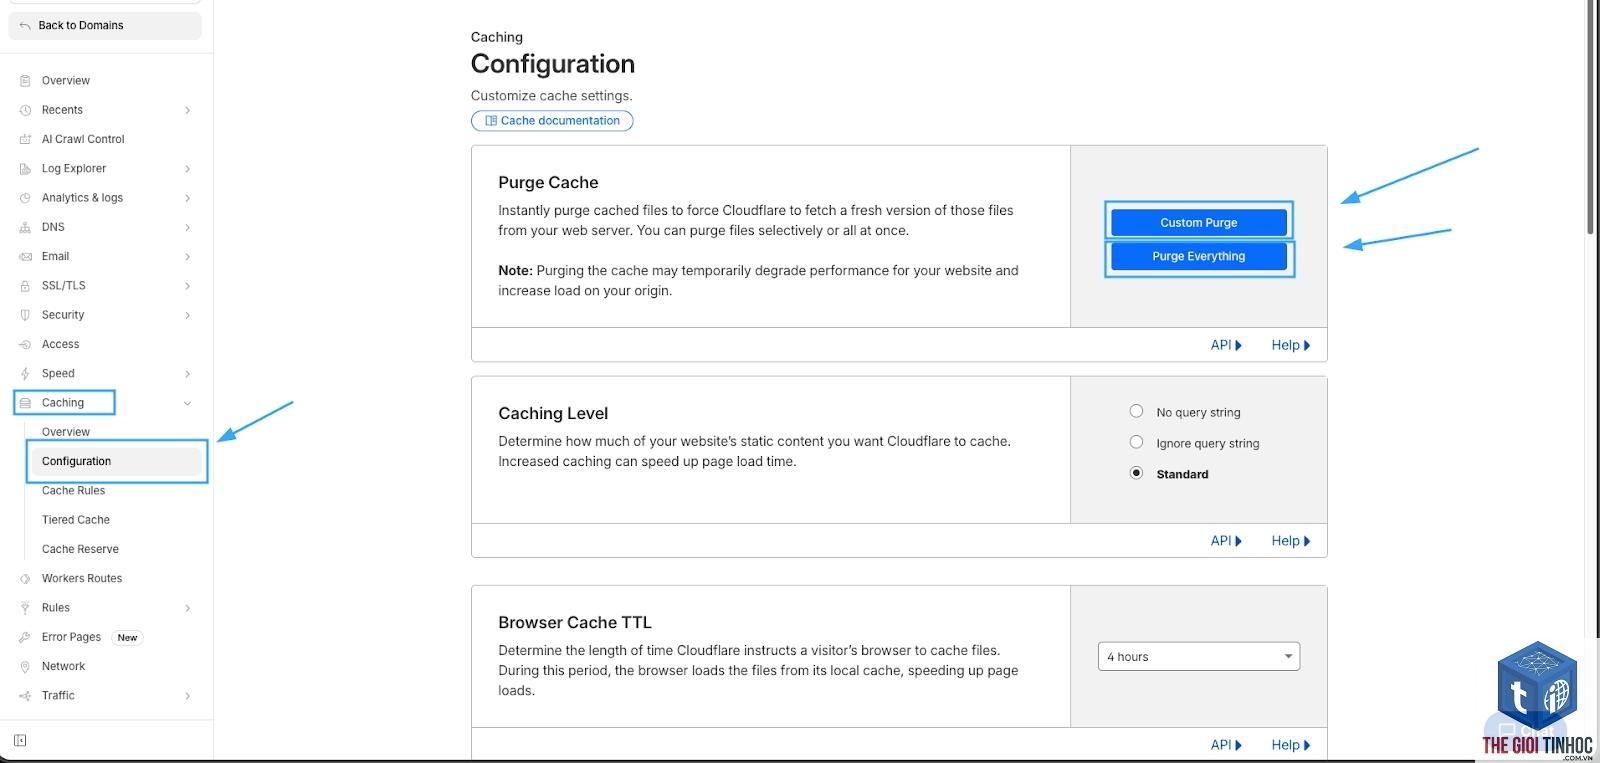
Task: Open the Cache documentation link
Action: click(x=552, y=120)
